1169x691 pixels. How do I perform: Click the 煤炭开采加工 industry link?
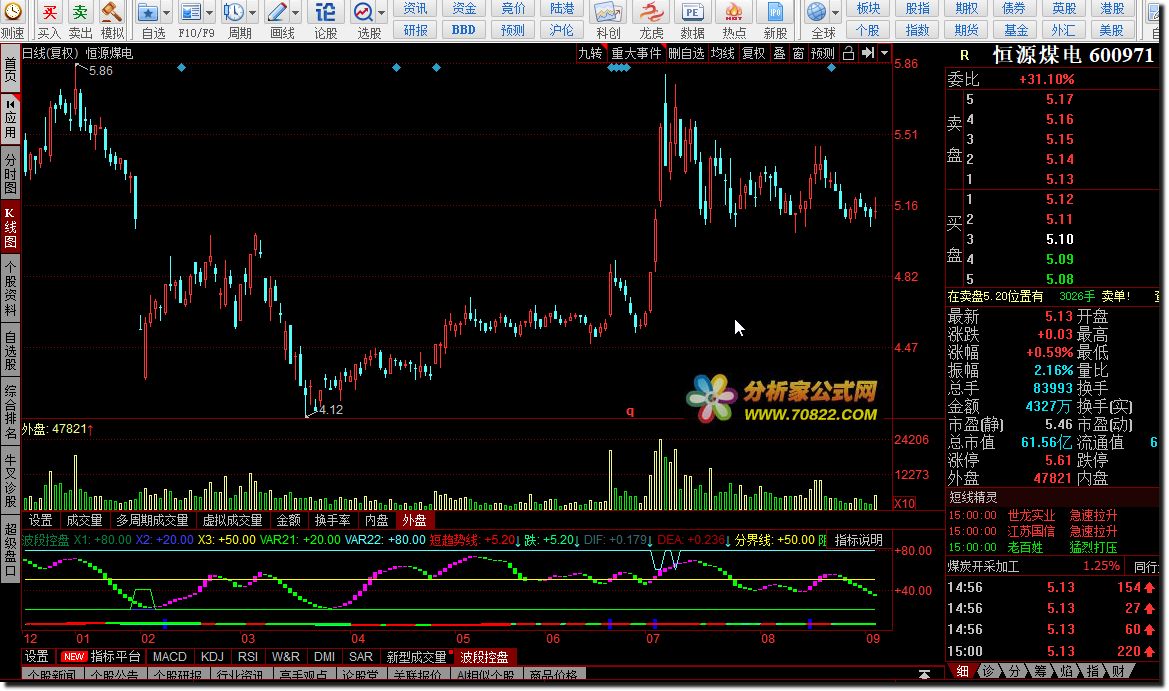tap(983, 567)
